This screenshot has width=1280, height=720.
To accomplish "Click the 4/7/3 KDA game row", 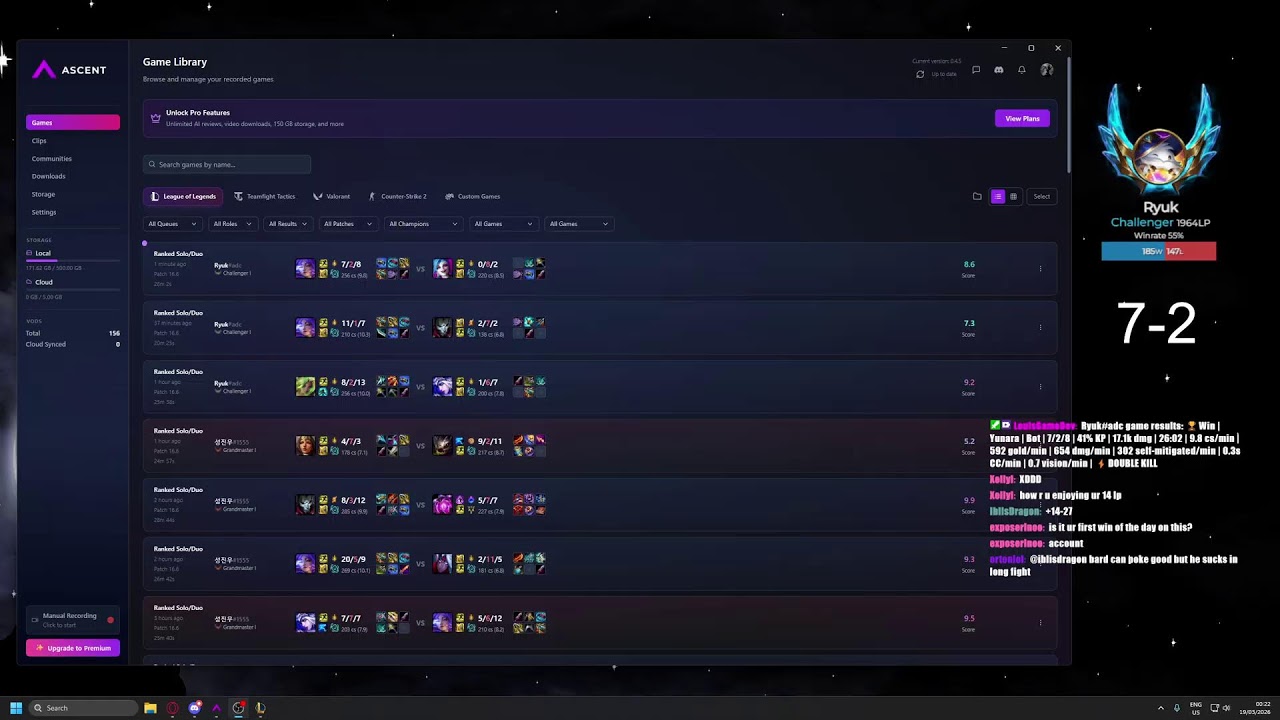I will [600, 445].
